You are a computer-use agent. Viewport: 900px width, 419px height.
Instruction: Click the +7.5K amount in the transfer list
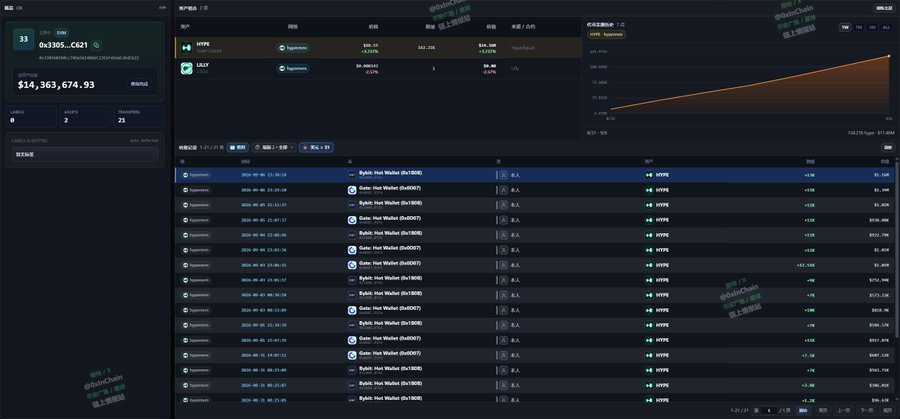point(810,355)
